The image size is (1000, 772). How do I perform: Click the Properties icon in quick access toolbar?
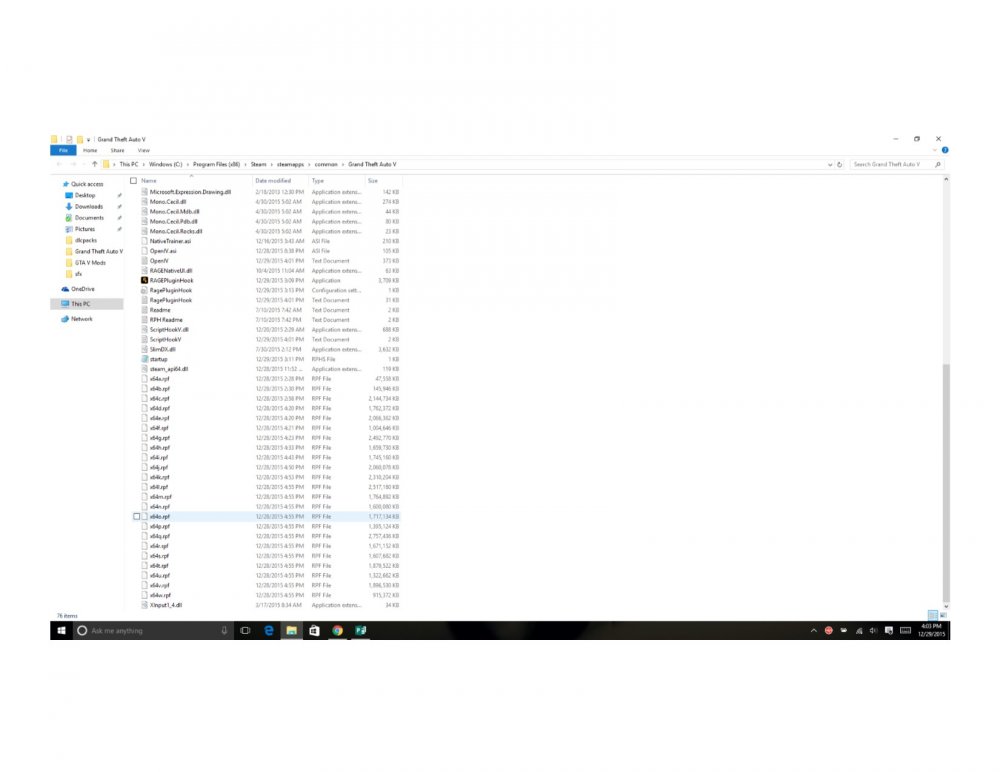69,139
